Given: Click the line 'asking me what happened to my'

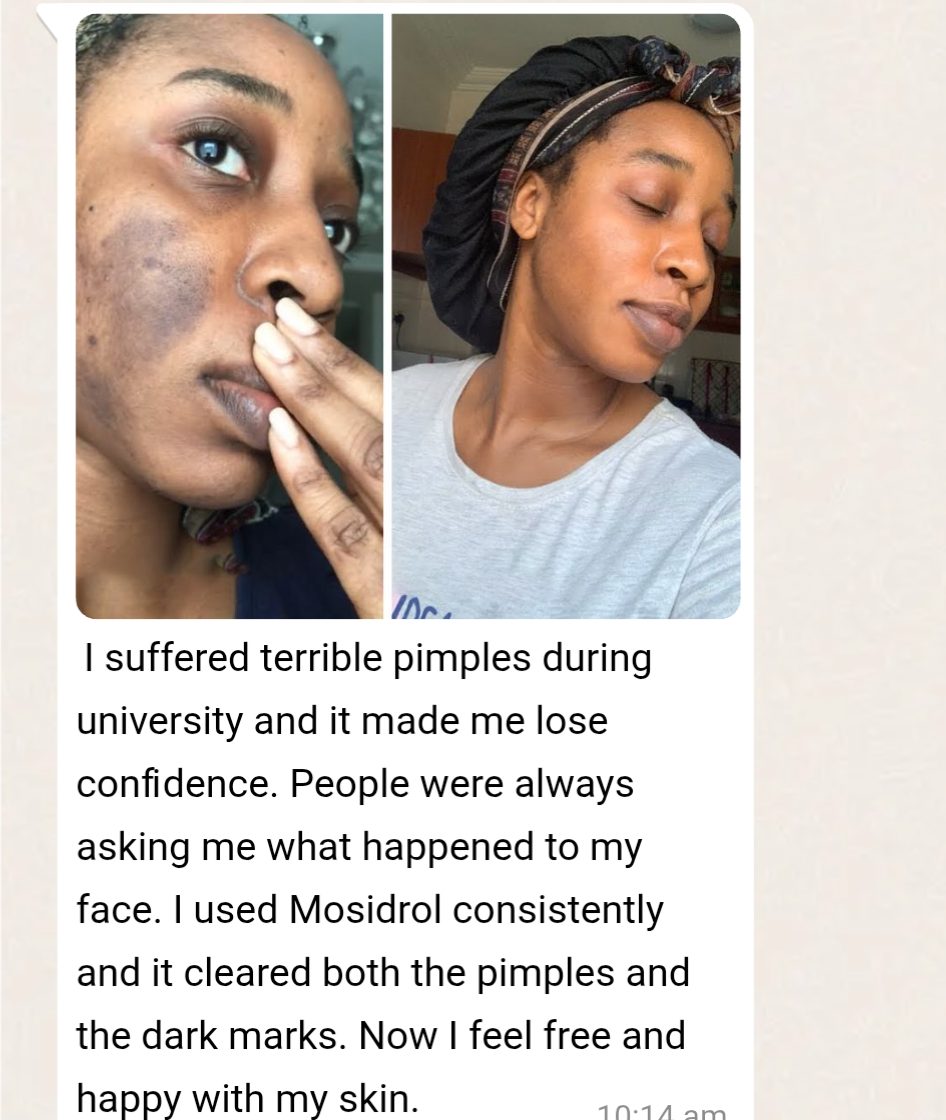Looking at the screenshot, I should 359,847.
